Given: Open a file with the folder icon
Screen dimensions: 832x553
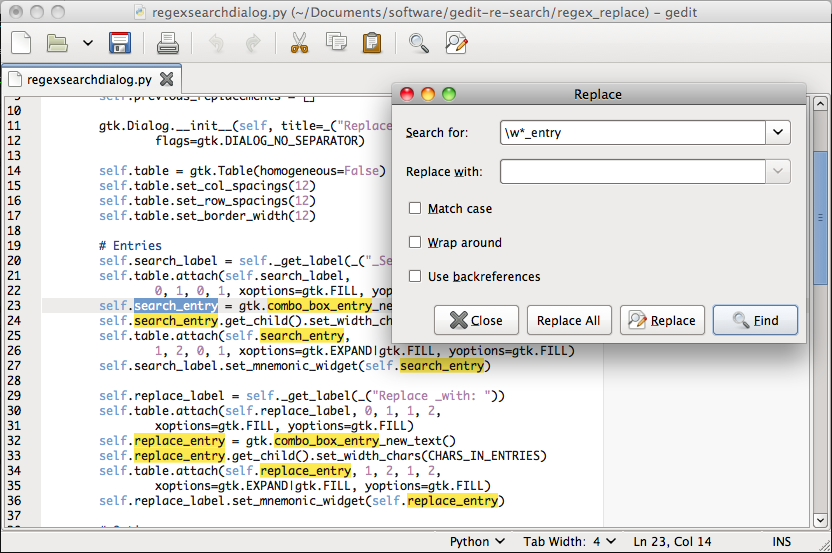Looking at the screenshot, I should [57, 43].
